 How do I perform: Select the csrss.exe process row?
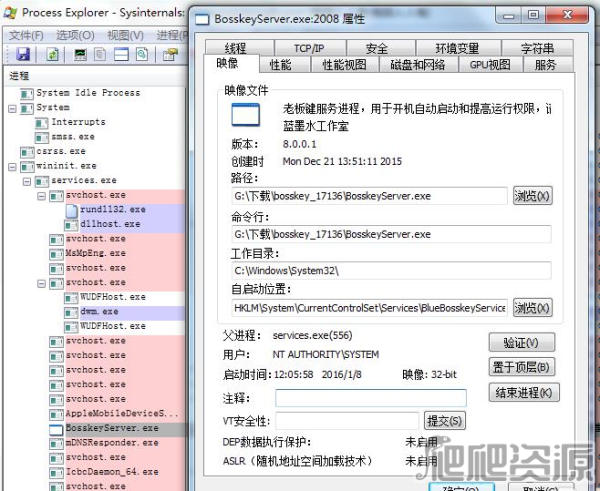(53, 152)
